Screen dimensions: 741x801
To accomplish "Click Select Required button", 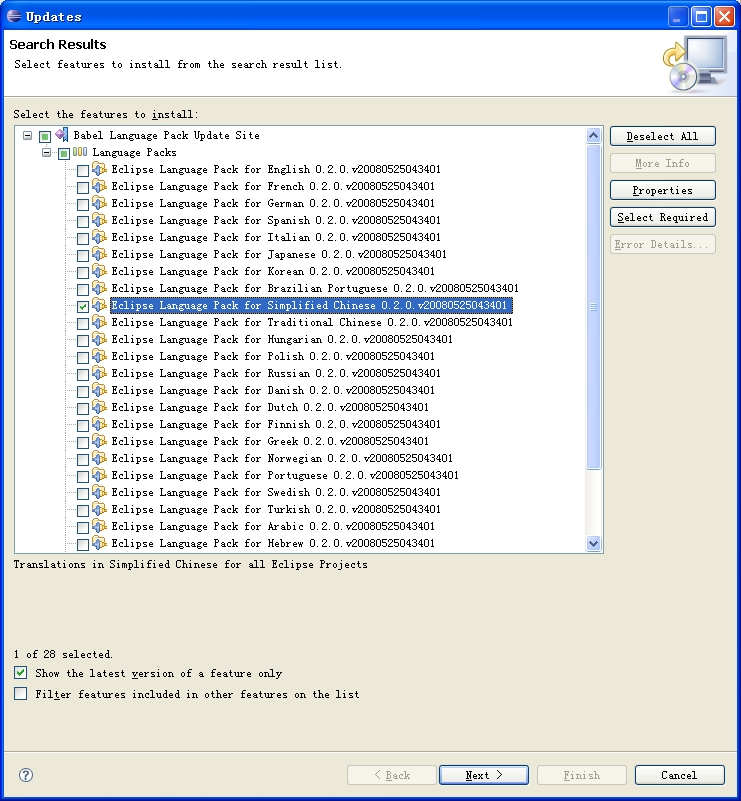I will 662,218.
